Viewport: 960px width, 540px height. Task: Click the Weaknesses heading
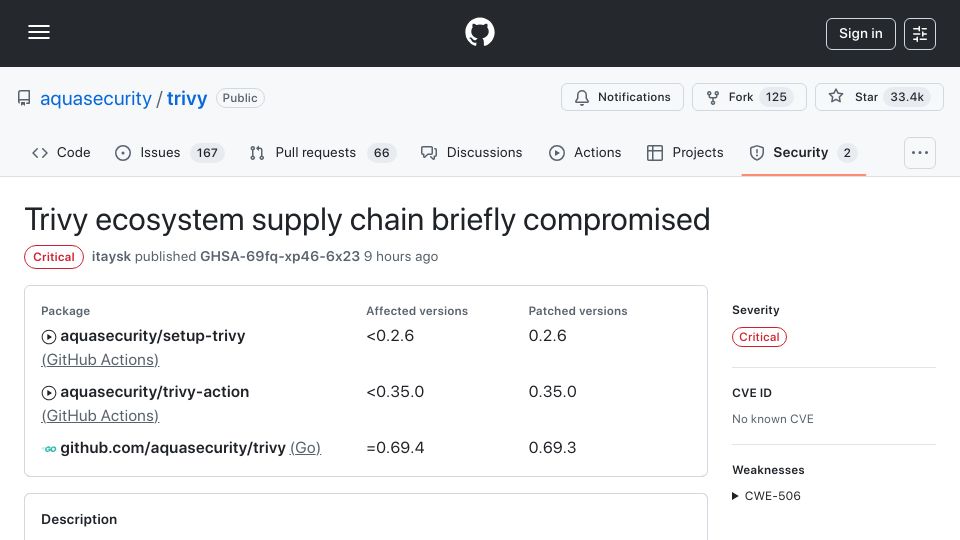[x=768, y=470]
